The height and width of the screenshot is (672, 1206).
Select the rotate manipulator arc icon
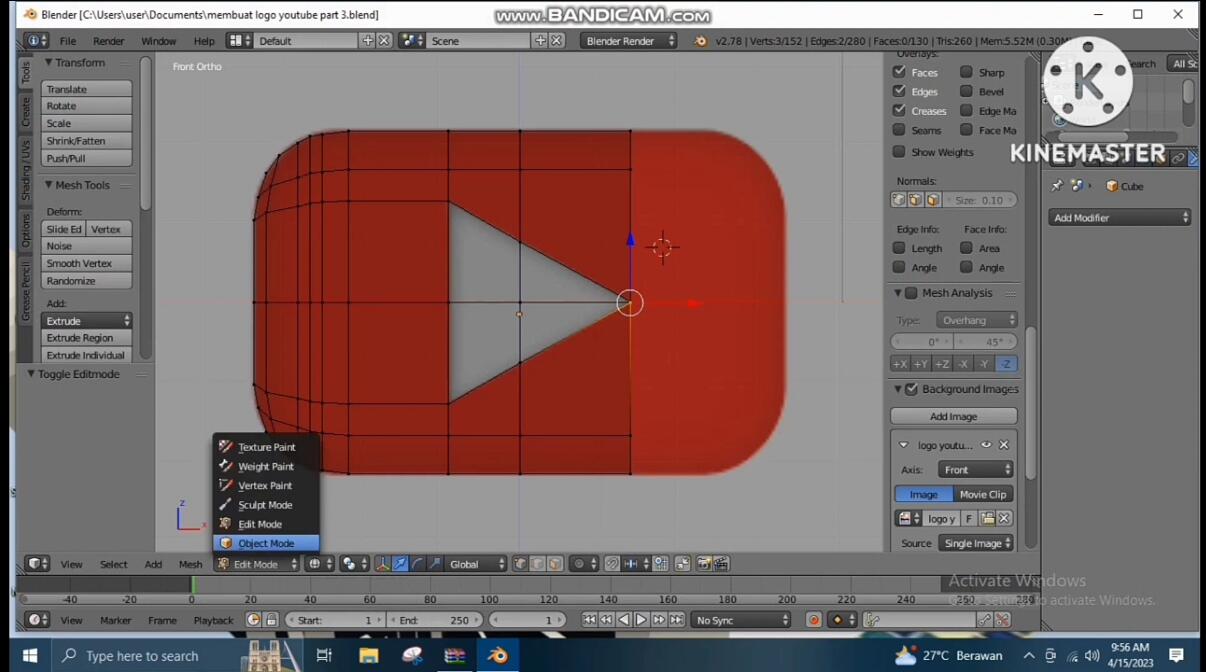[417, 564]
